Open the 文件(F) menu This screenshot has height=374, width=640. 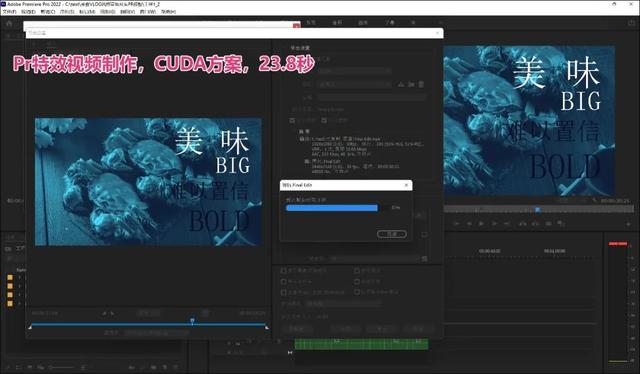coord(9,12)
